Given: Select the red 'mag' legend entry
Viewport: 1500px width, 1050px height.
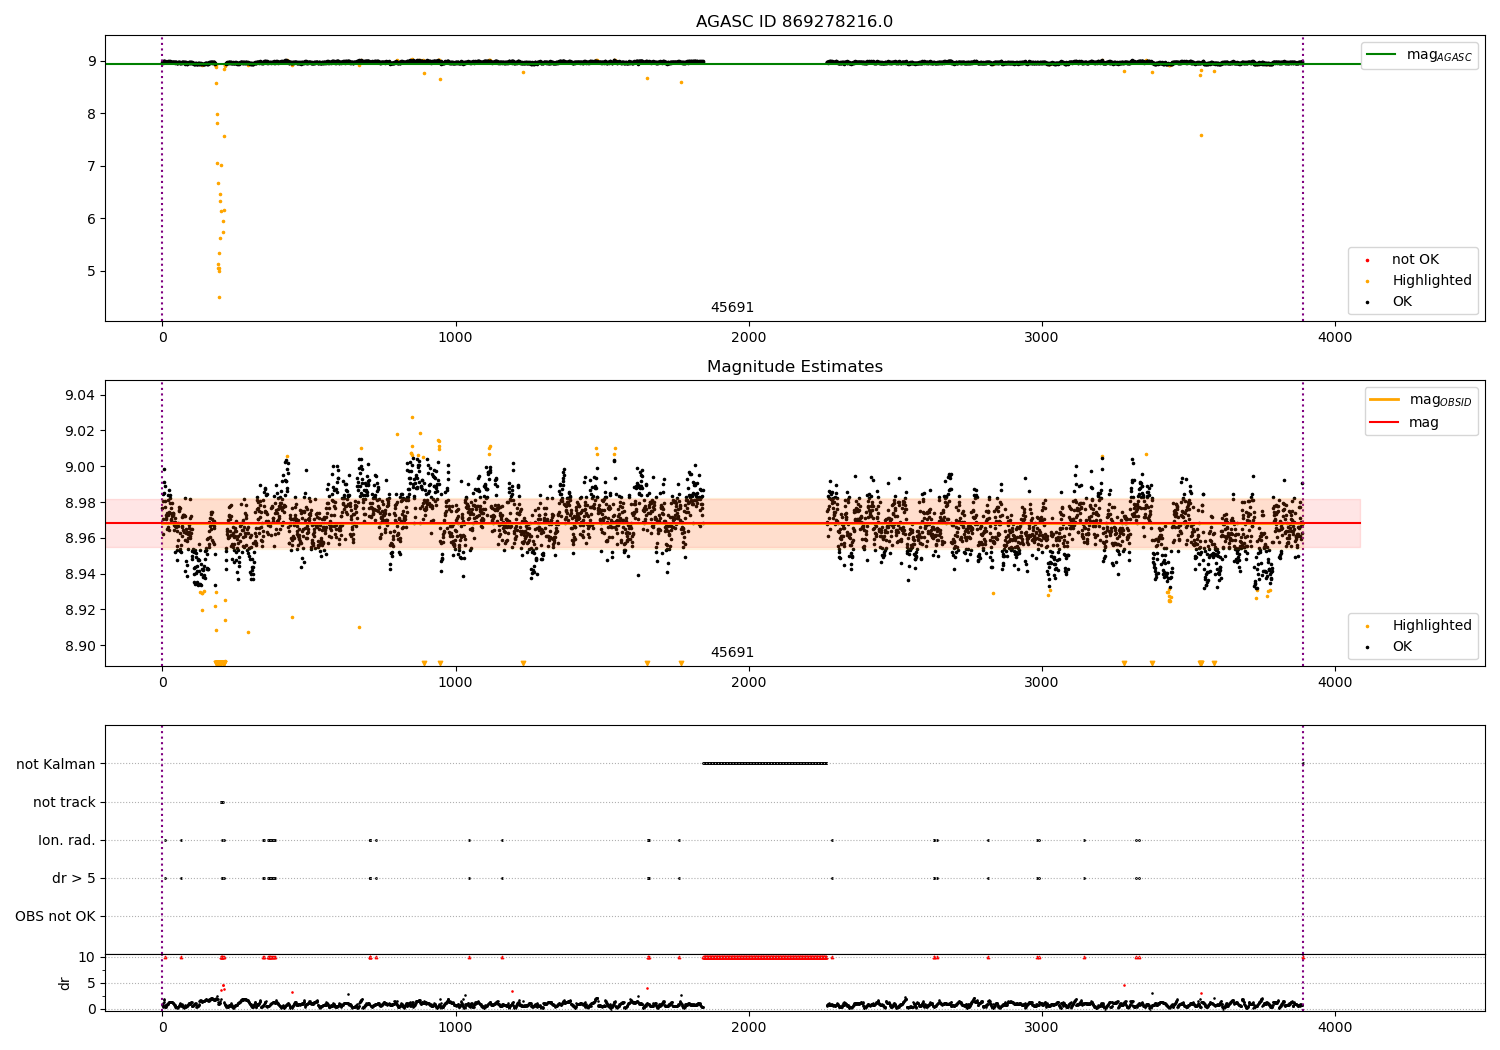Looking at the screenshot, I should tap(1404, 423).
